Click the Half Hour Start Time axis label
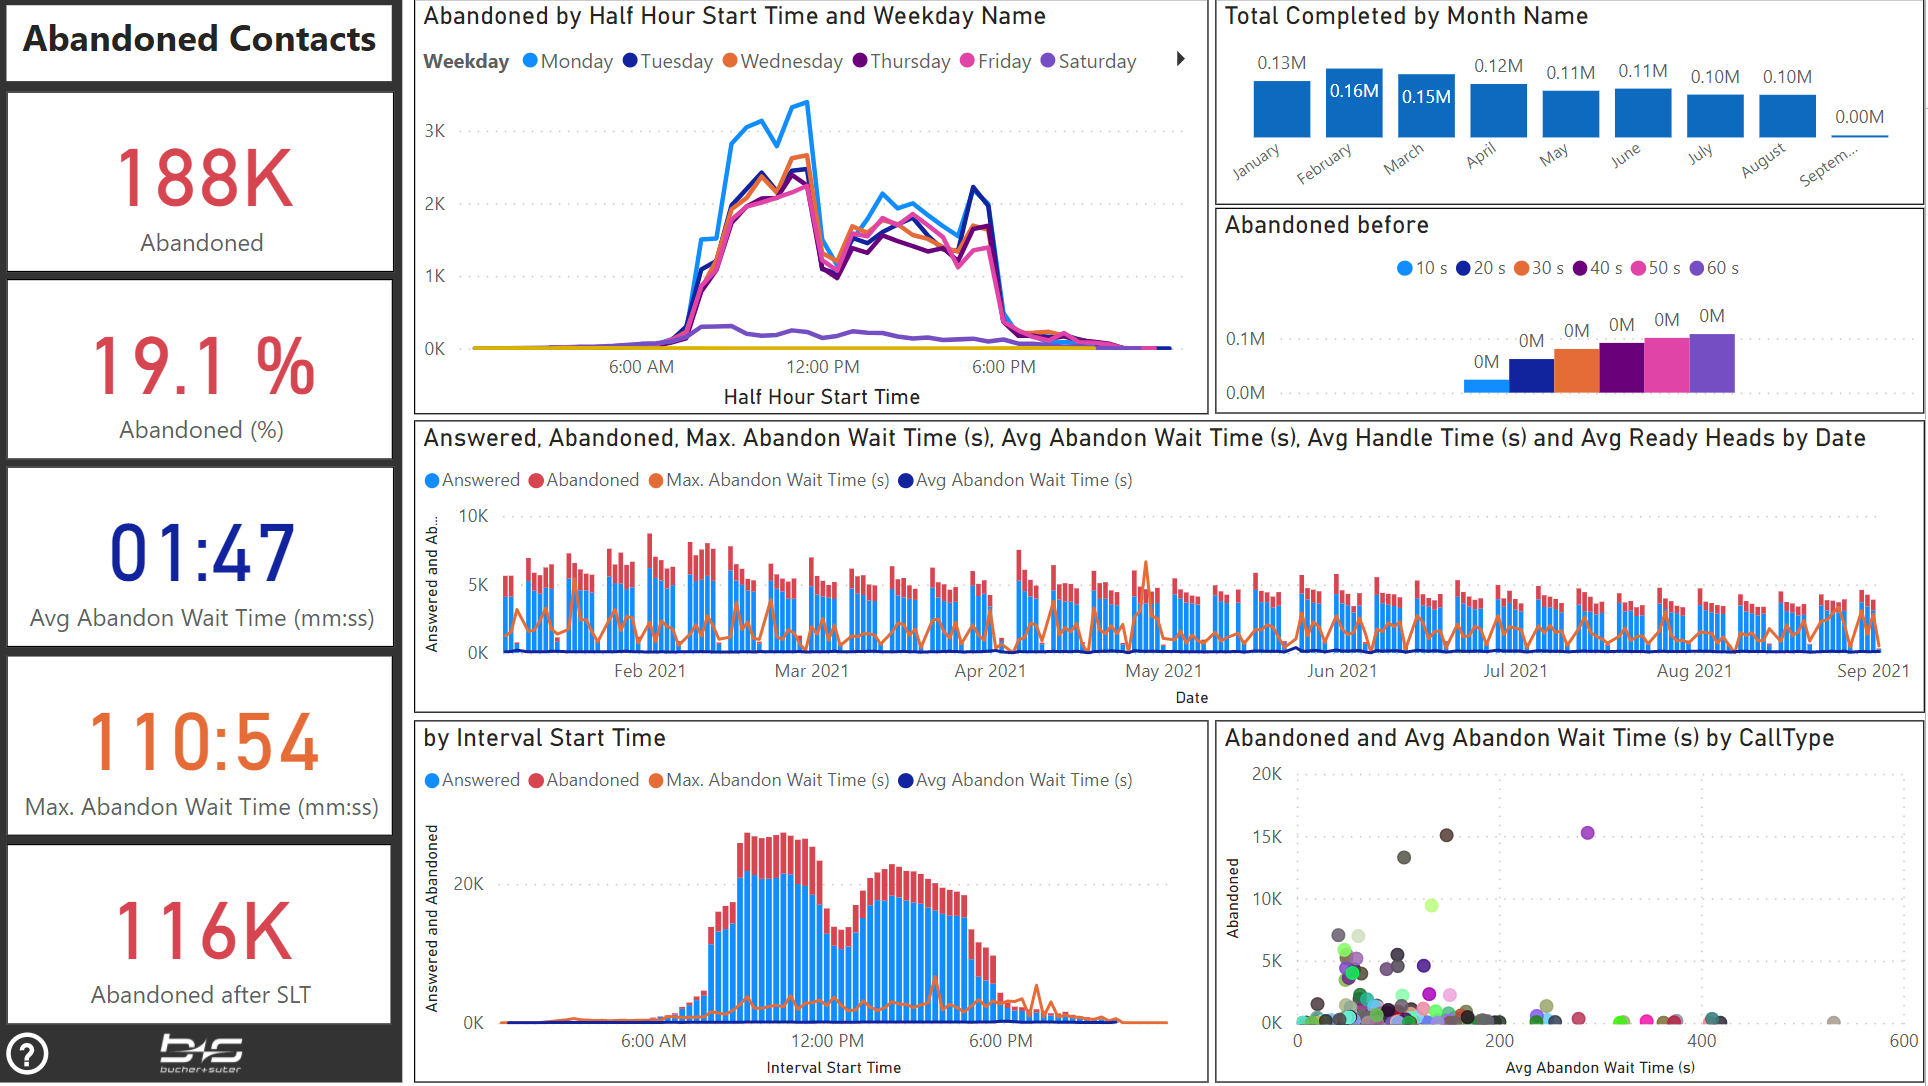1928x1086 pixels. click(822, 397)
